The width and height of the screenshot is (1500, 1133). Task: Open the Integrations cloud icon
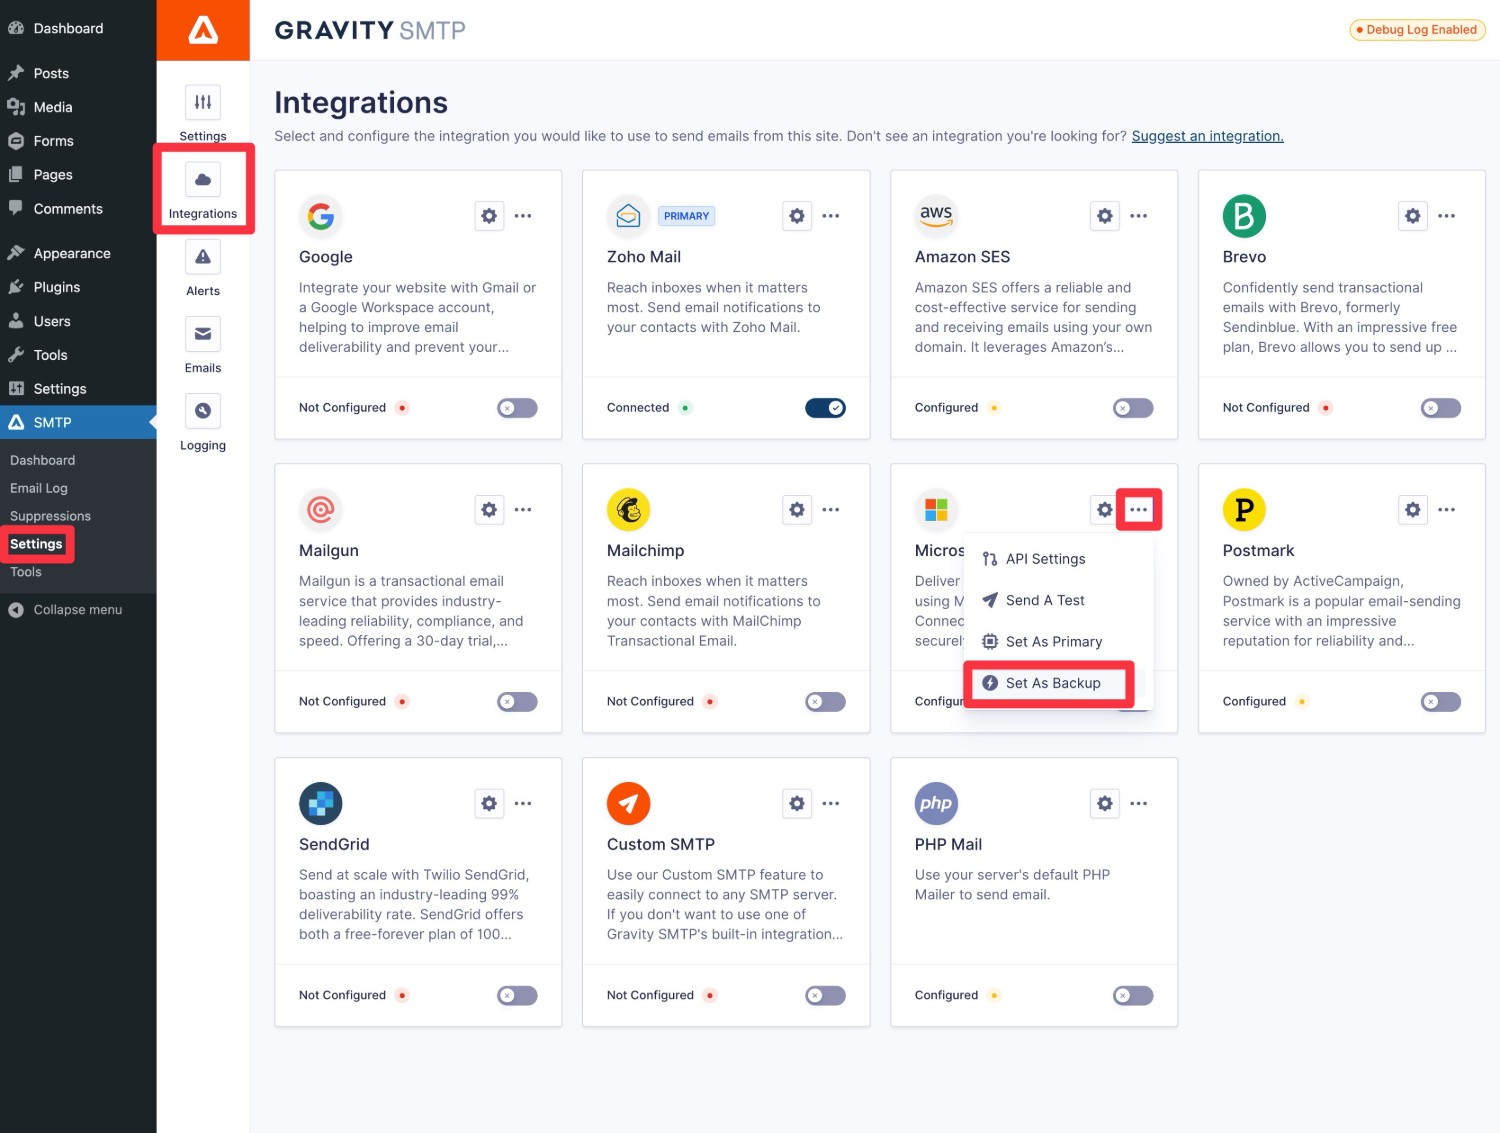coord(203,180)
